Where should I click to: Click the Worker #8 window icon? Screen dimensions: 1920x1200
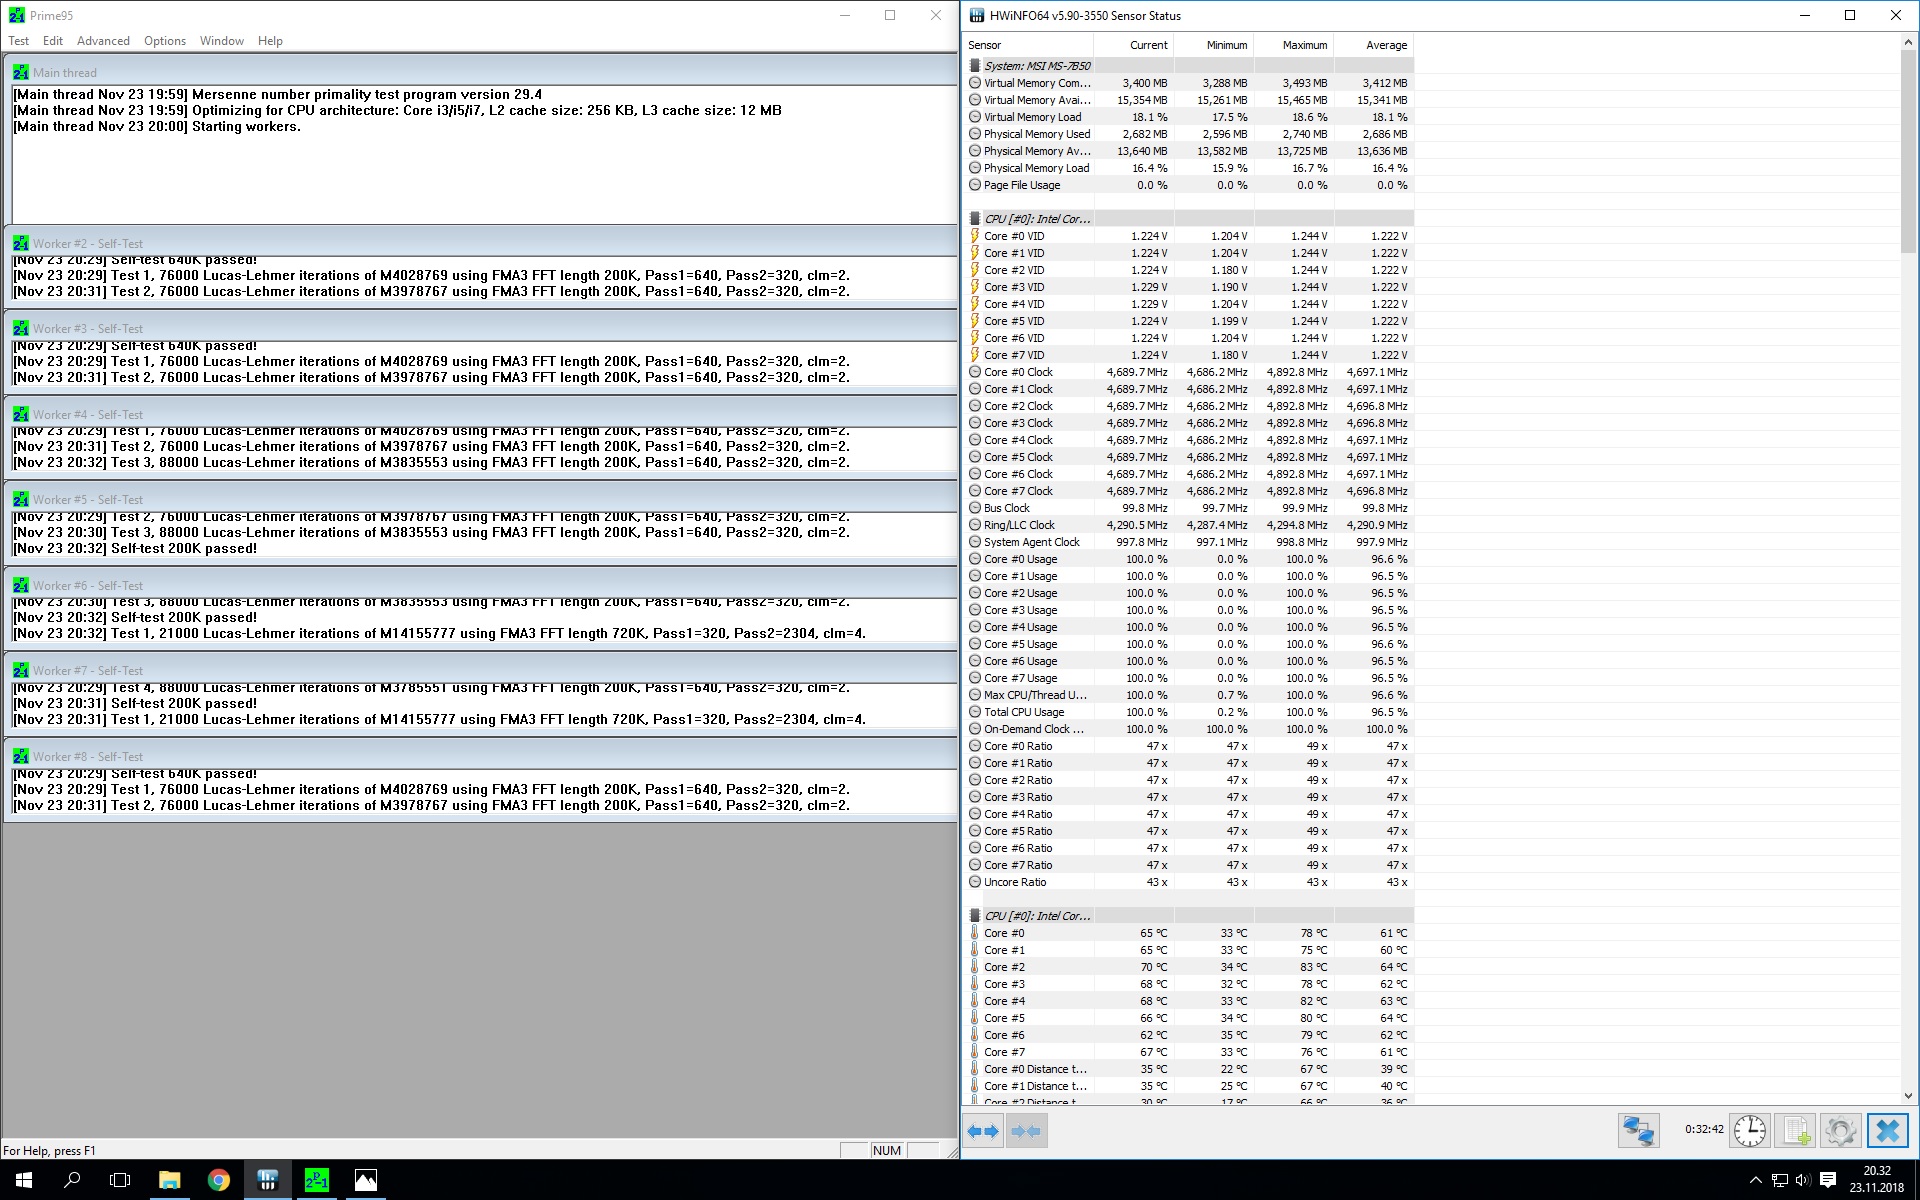click(21, 756)
